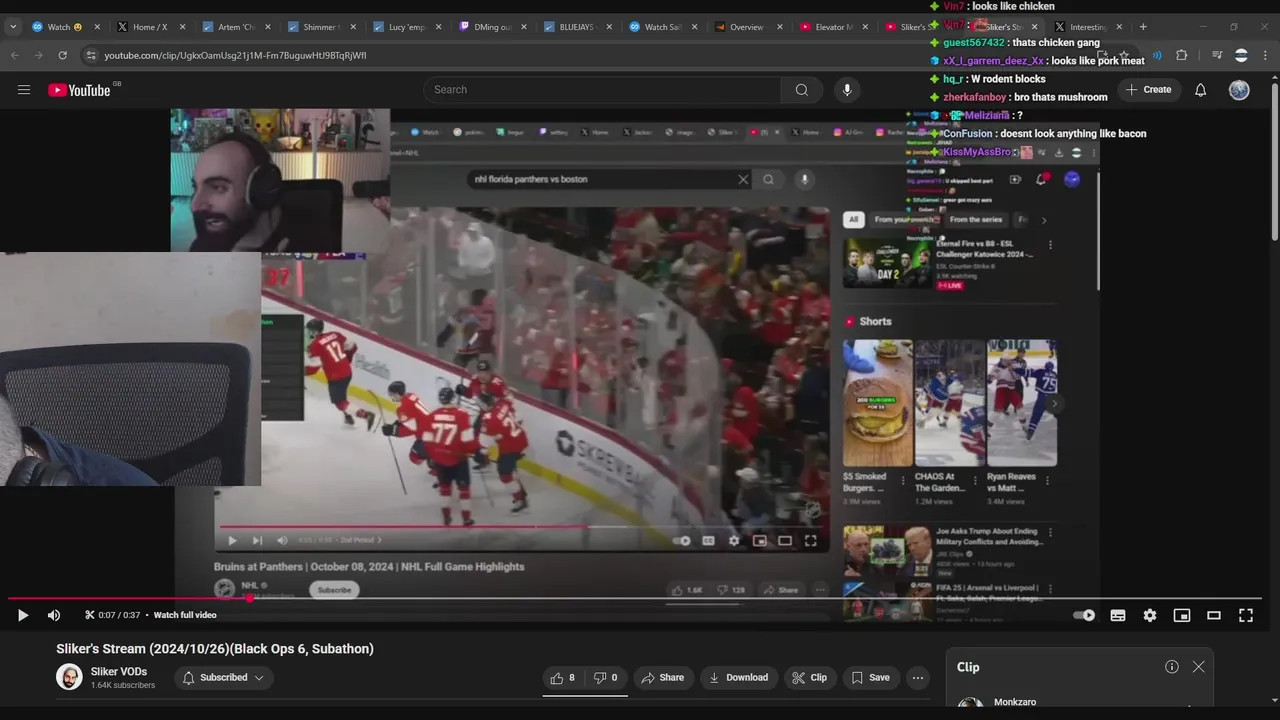Seek along the clip progress bar
Image resolution: width=1280 pixels, height=720 pixels.
[635, 599]
